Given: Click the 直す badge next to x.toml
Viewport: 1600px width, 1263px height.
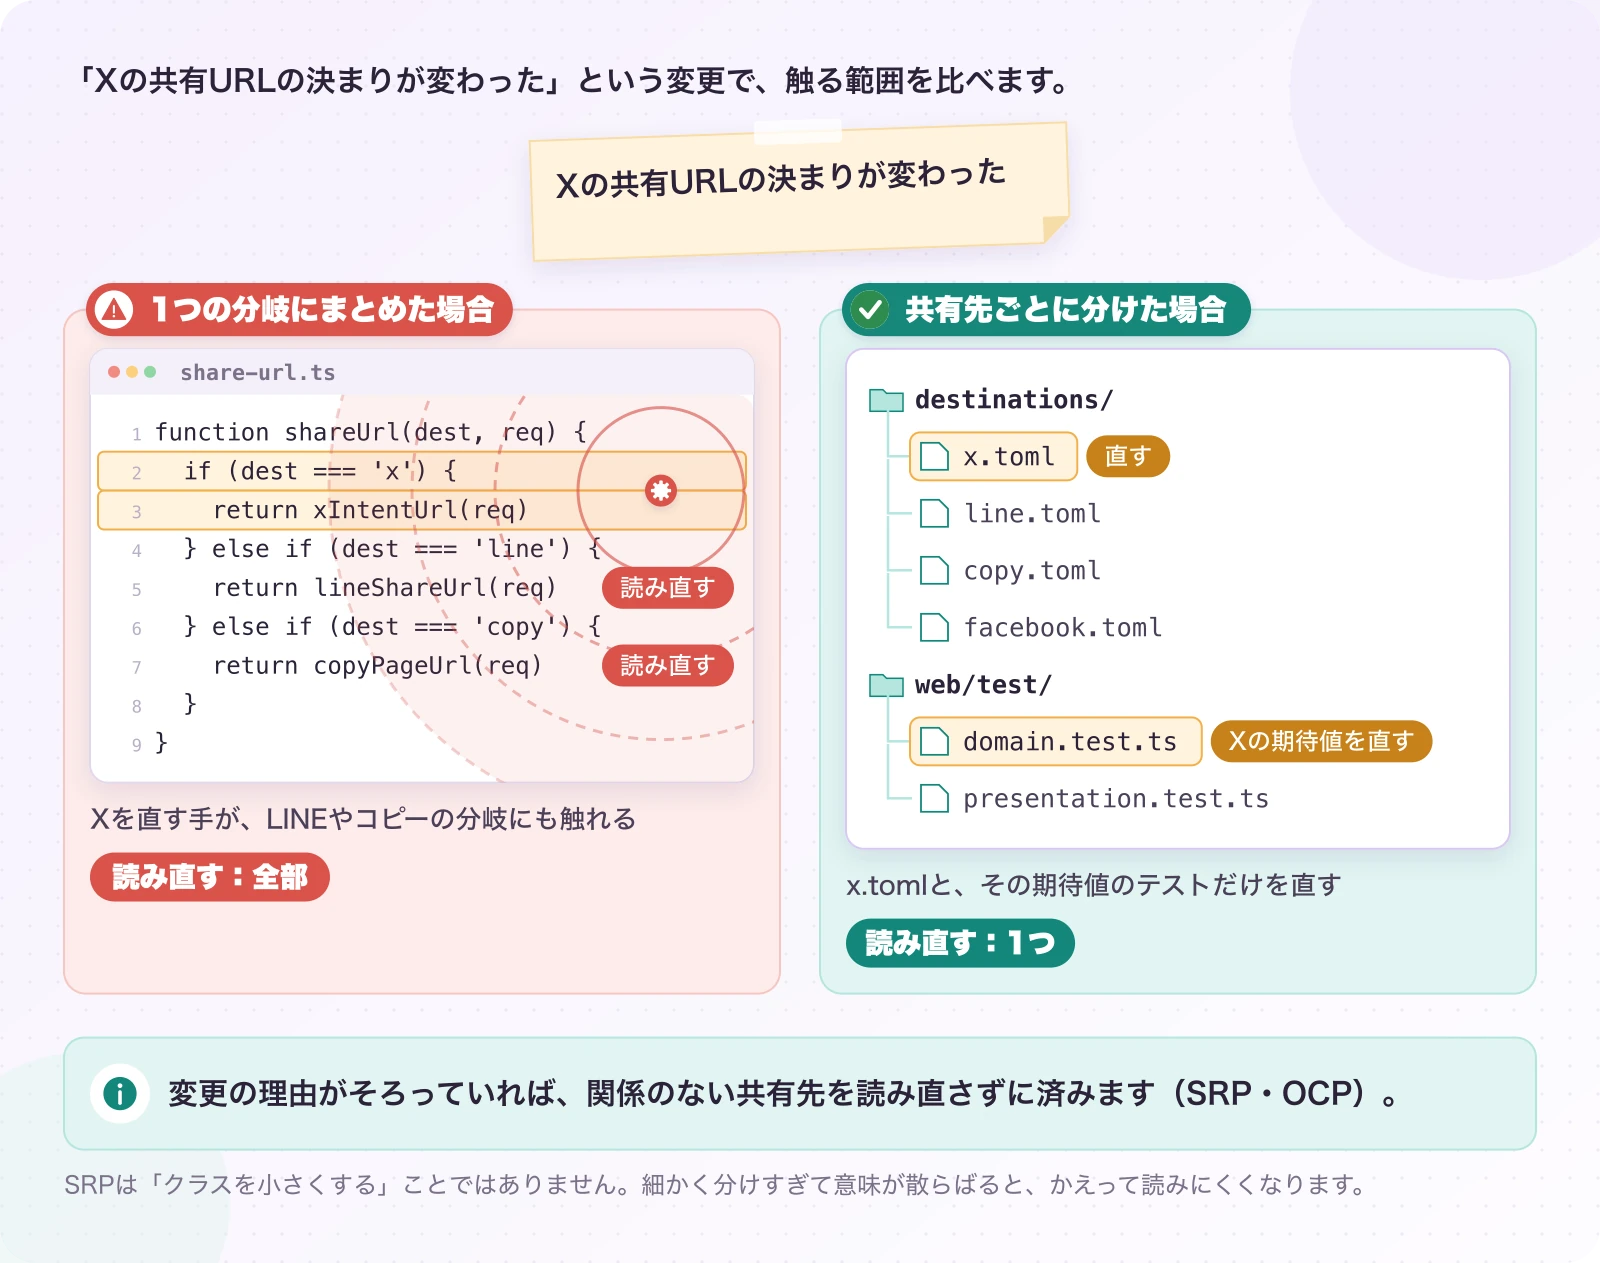Looking at the screenshot, I should [1128, 457].
